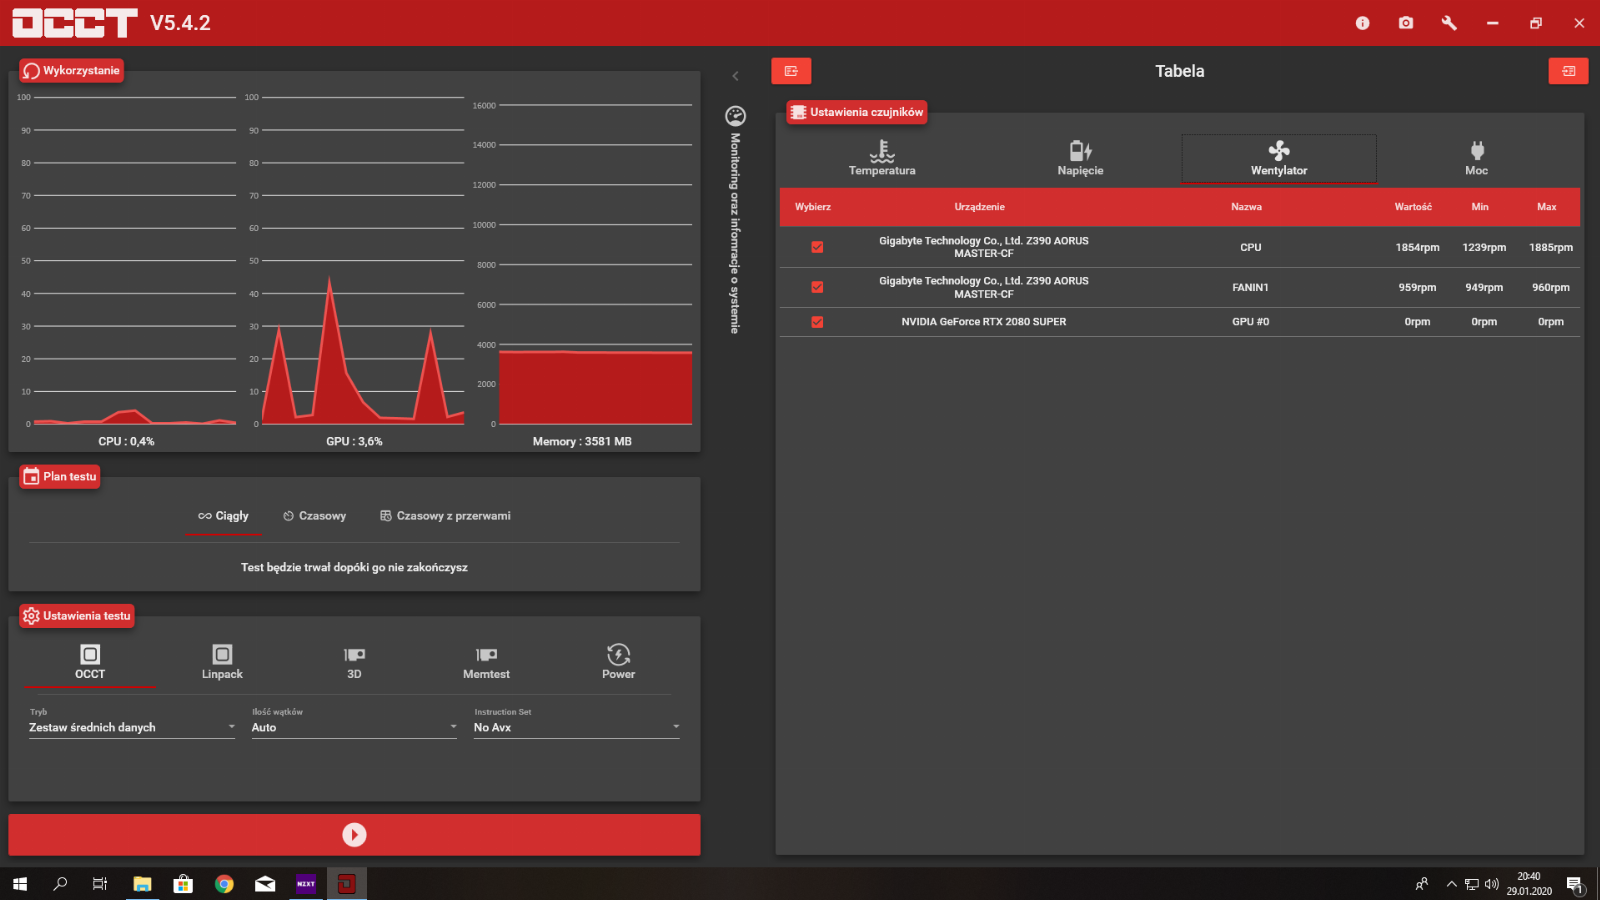Open Microsoft Store from taskbar
Screen dimensions: 1600x900
coord(183,884)
